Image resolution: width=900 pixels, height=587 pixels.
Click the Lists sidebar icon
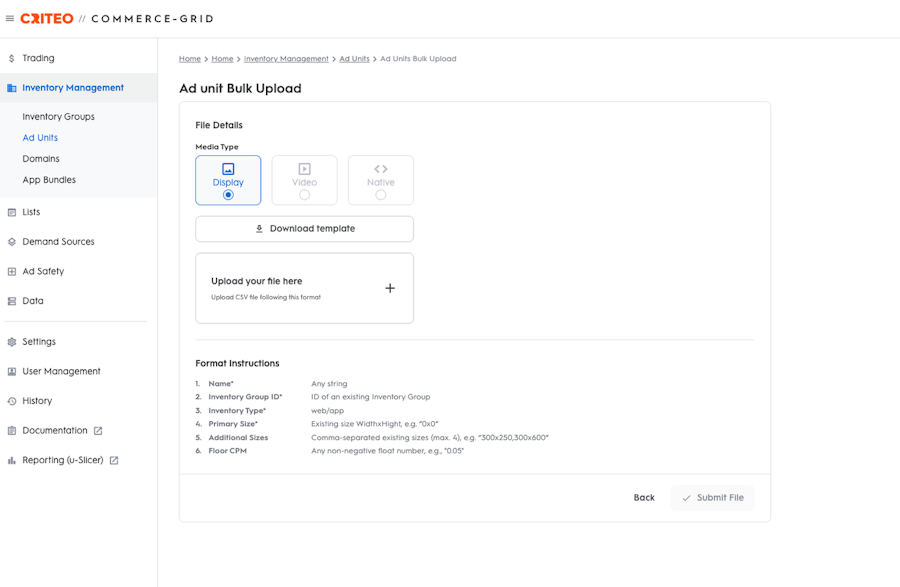coord(12,212)
